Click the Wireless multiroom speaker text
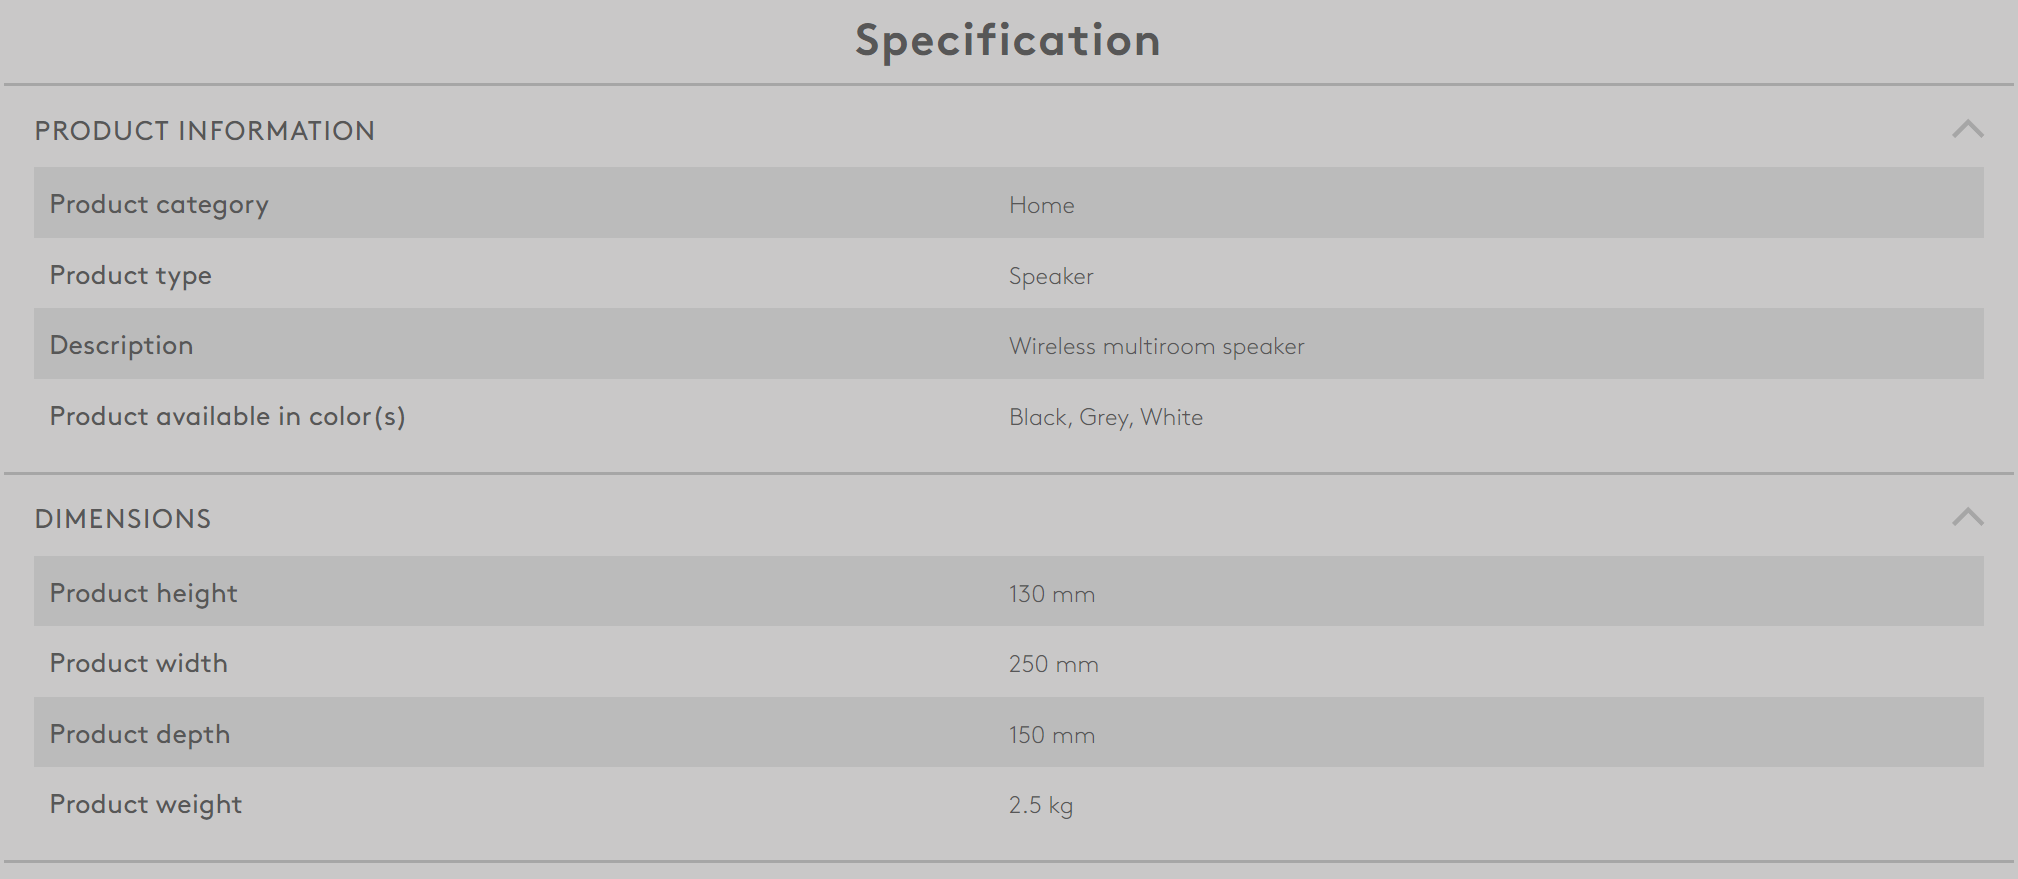2018x879 pixels. pyautogui.click(x=1156, y=346)
